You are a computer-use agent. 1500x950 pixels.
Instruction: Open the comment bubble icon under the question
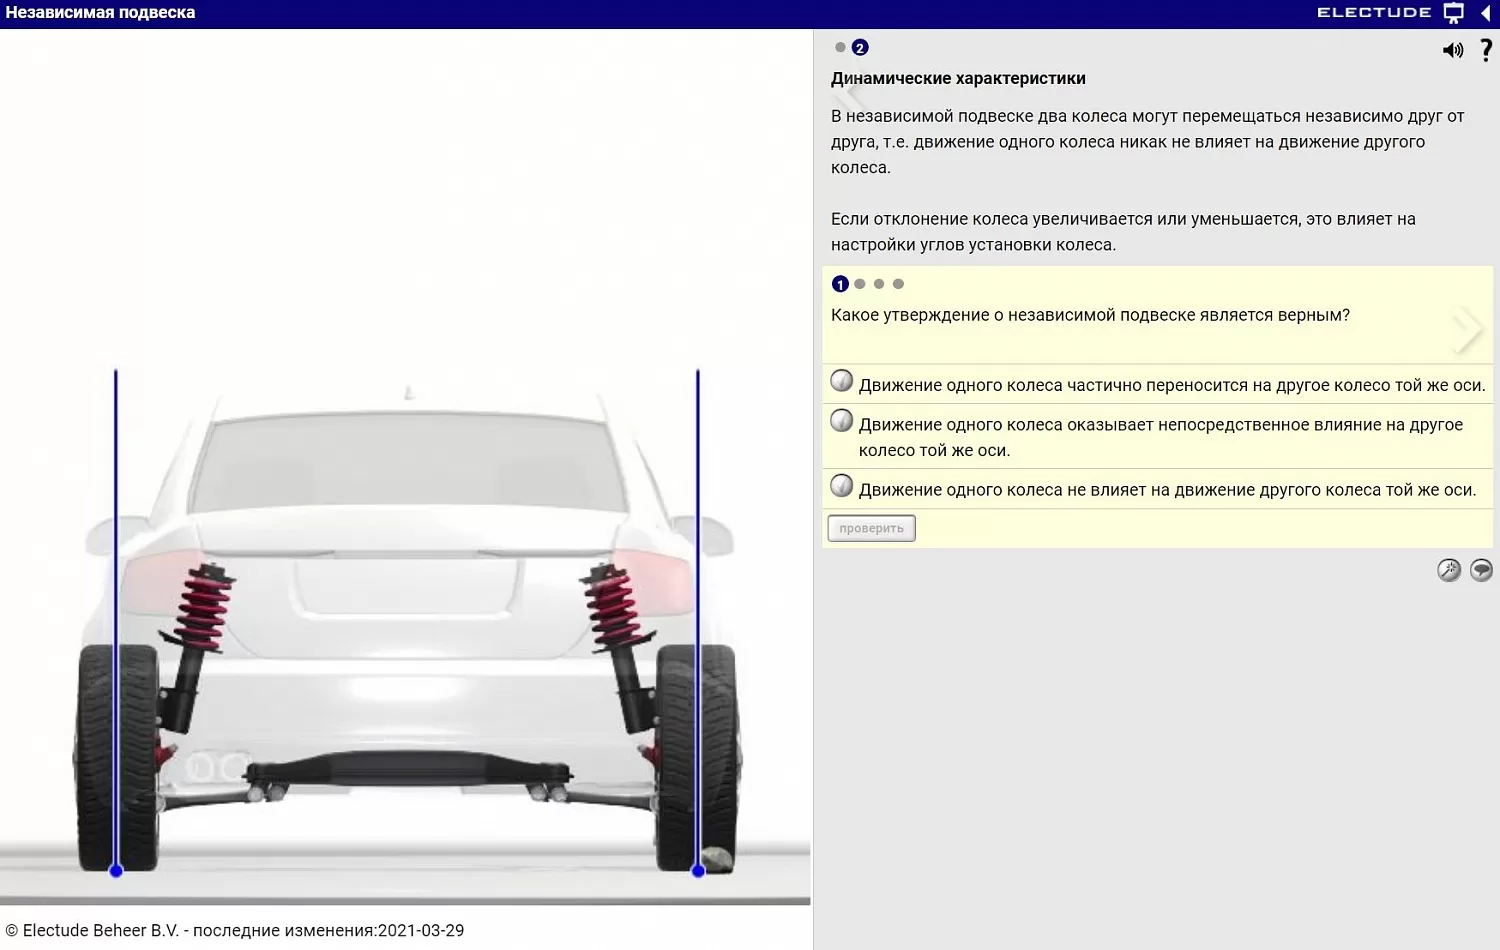click(x=1481, y=570)
